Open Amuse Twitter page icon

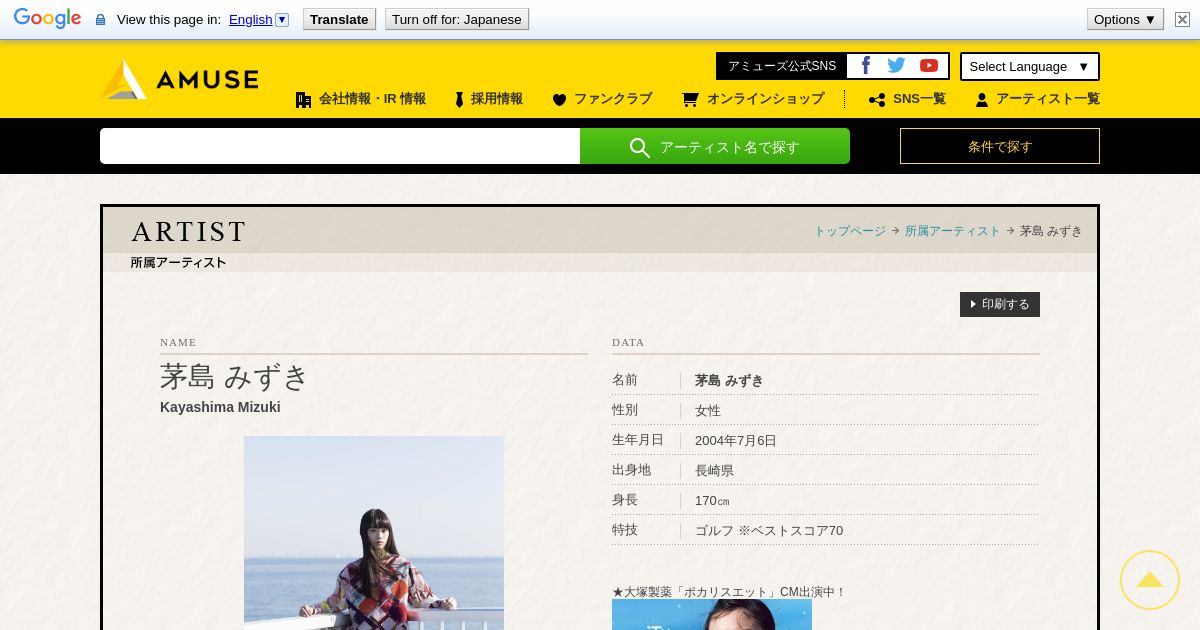896,66
